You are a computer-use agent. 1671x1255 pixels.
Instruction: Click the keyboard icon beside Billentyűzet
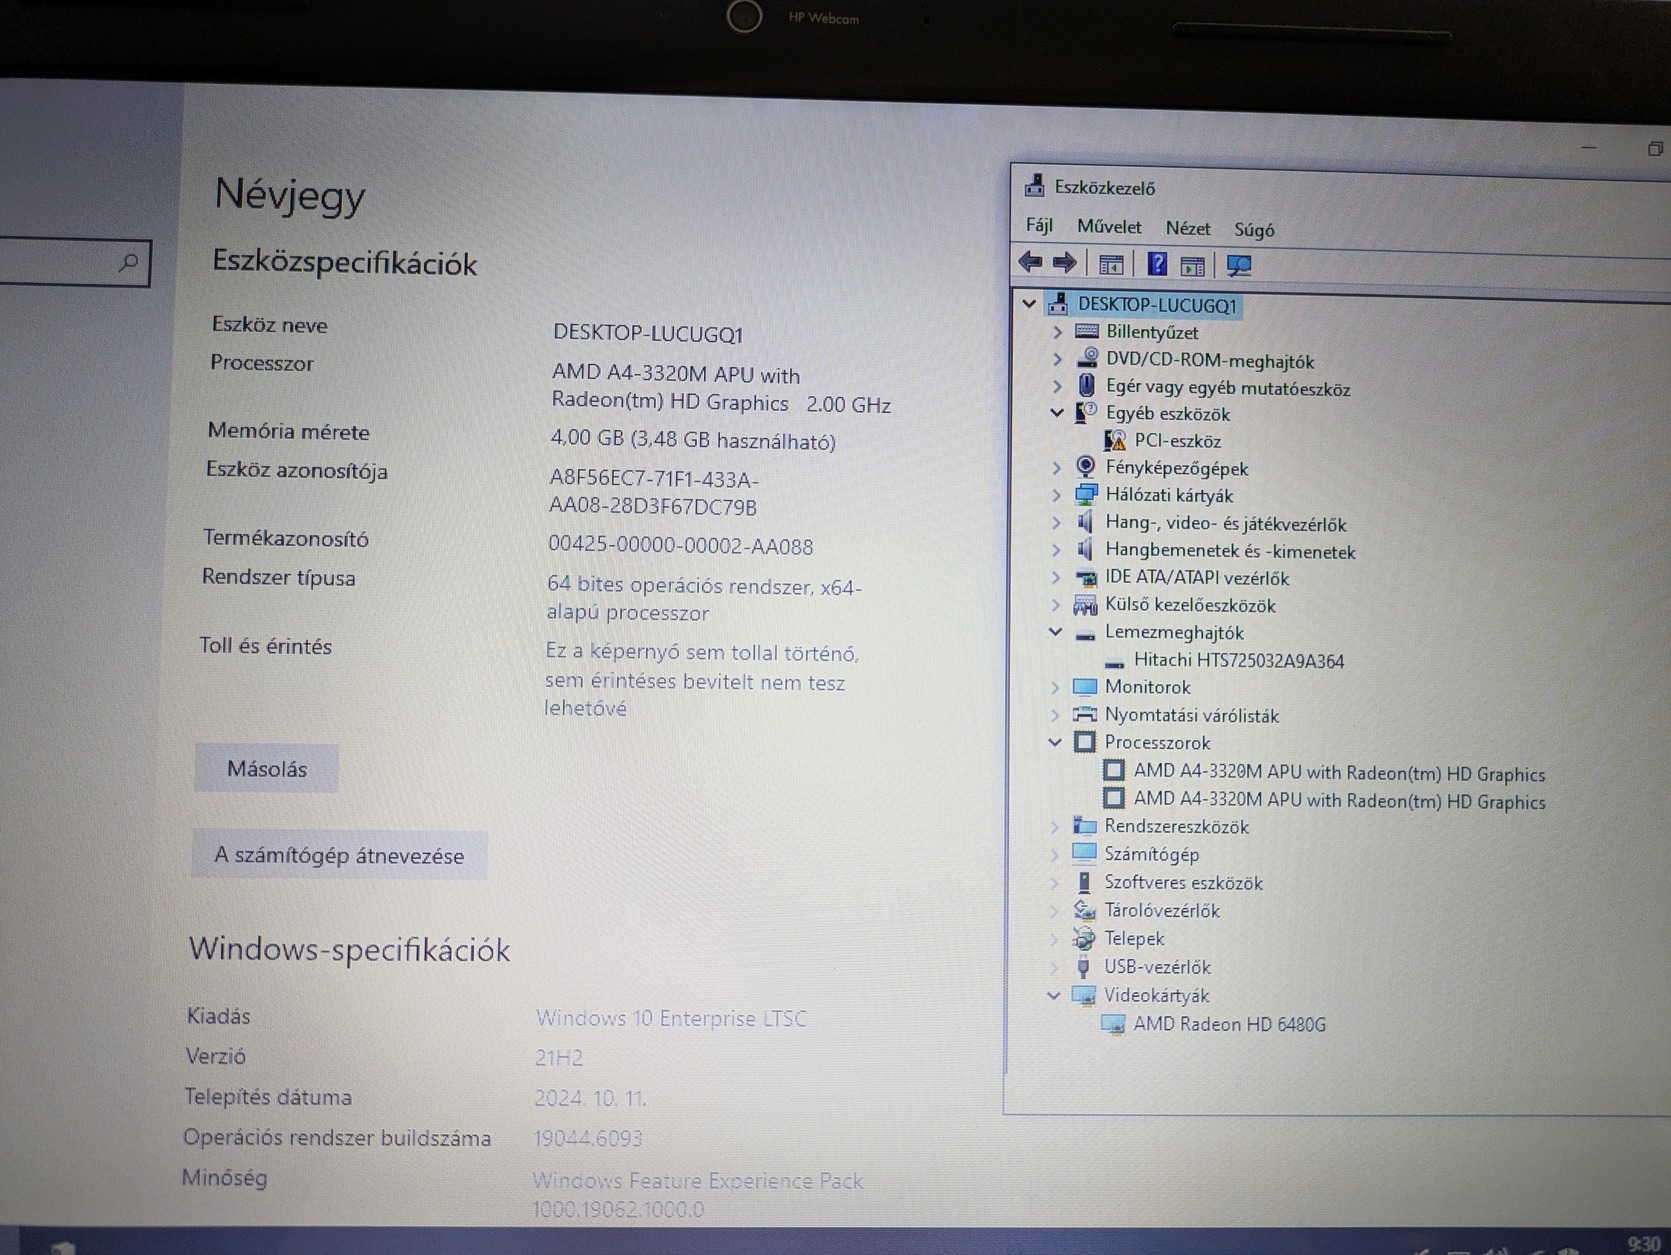coord(1087,331)
